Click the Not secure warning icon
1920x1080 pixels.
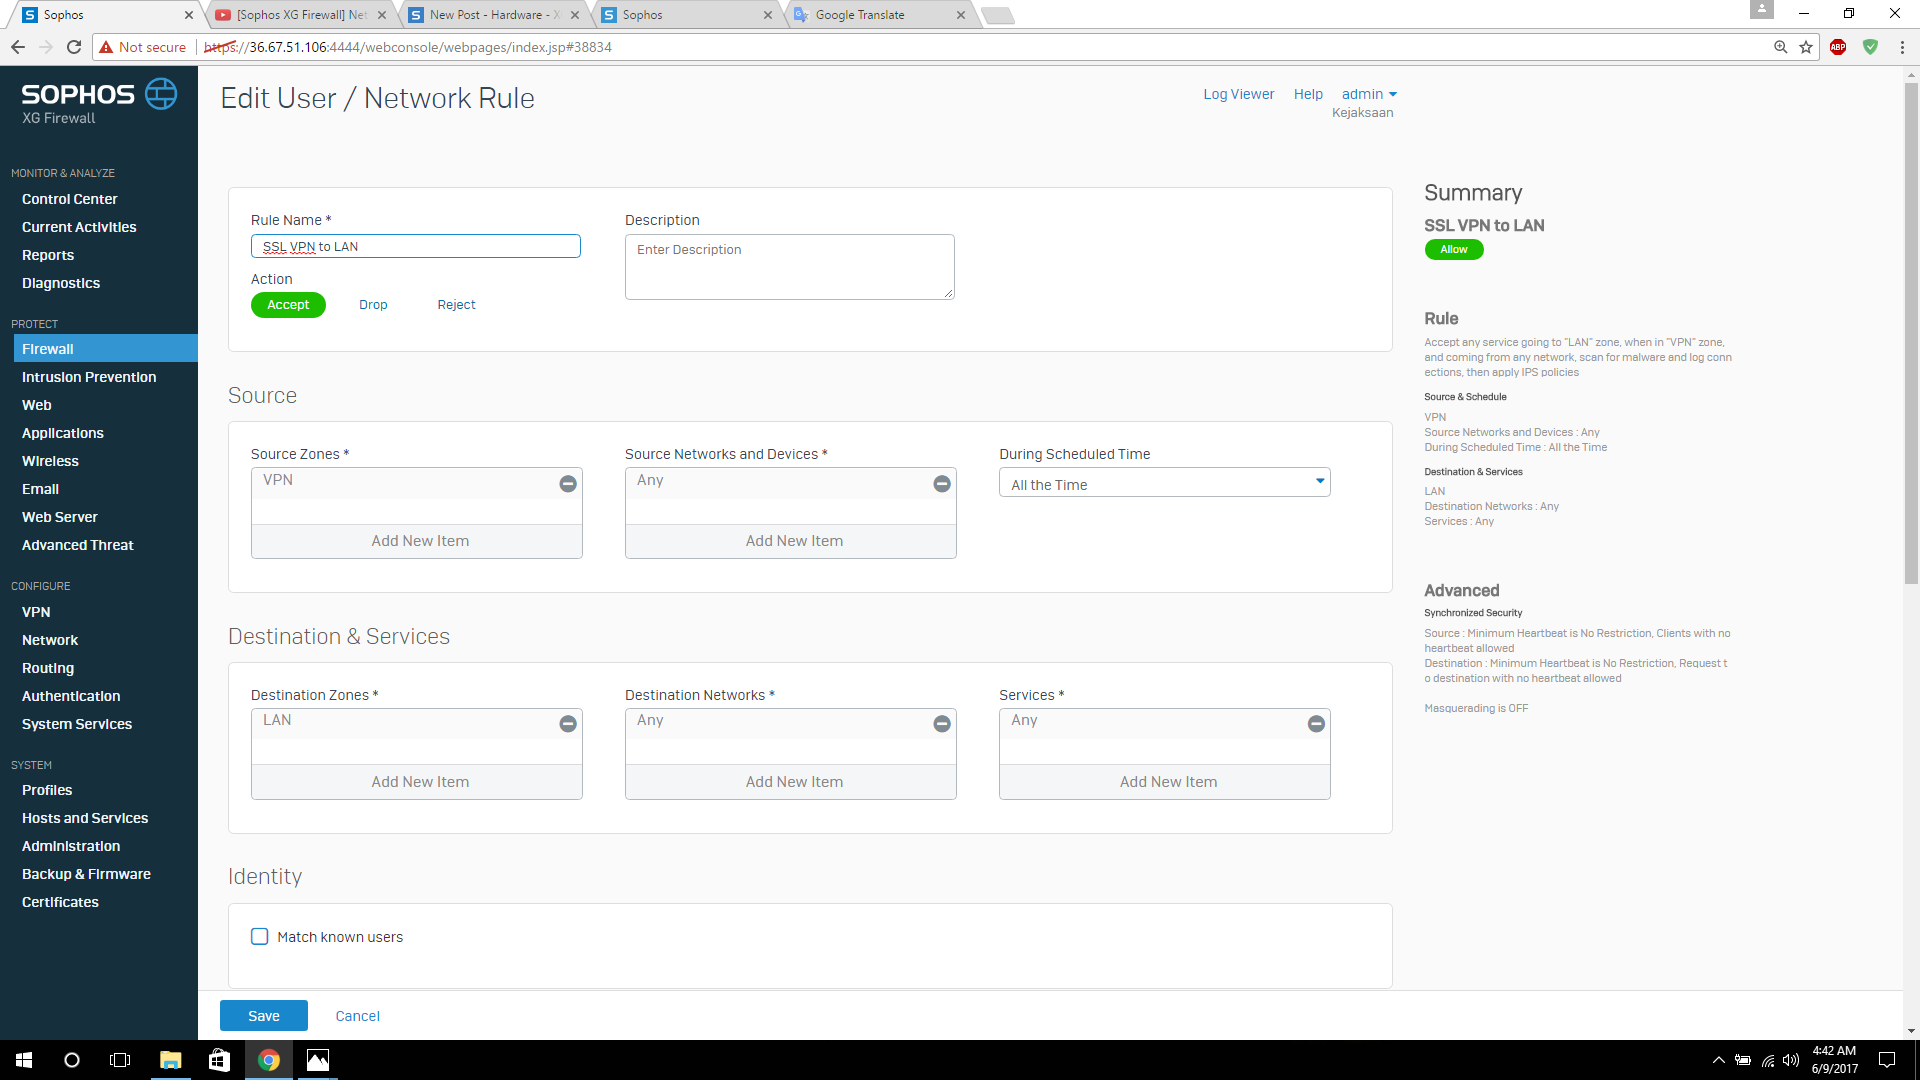point(106,47)
